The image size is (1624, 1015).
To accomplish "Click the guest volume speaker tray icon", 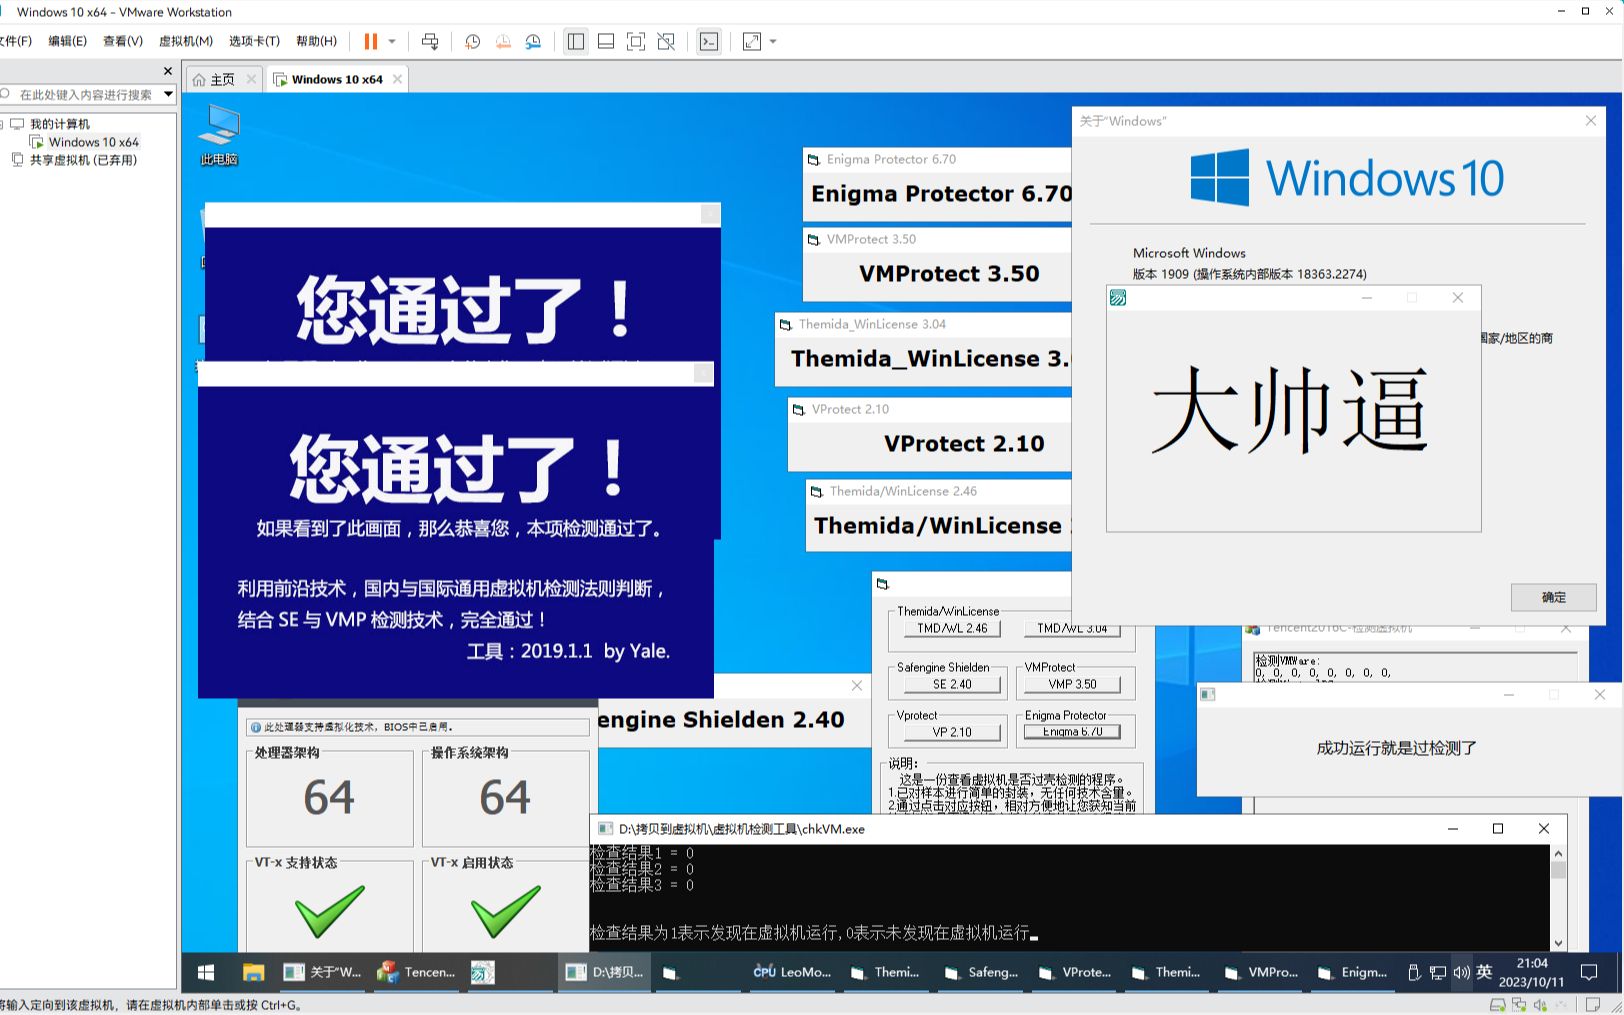I will [1461, 972].
